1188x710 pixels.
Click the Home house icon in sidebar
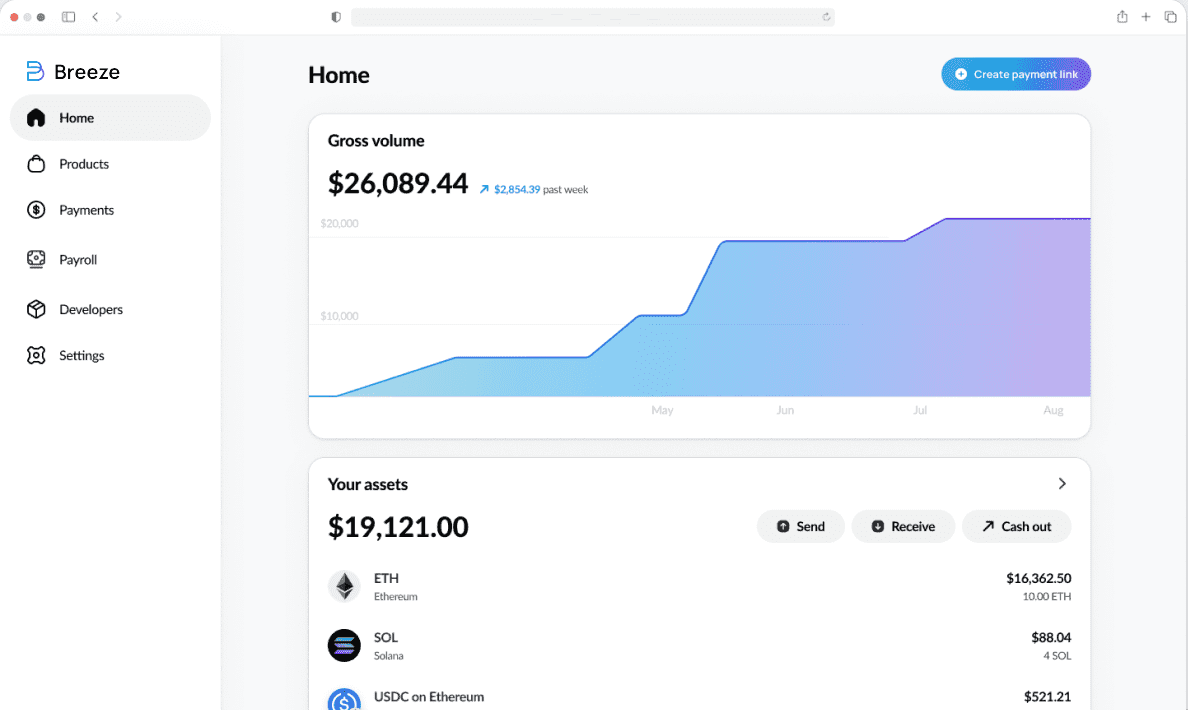[36, 117]
